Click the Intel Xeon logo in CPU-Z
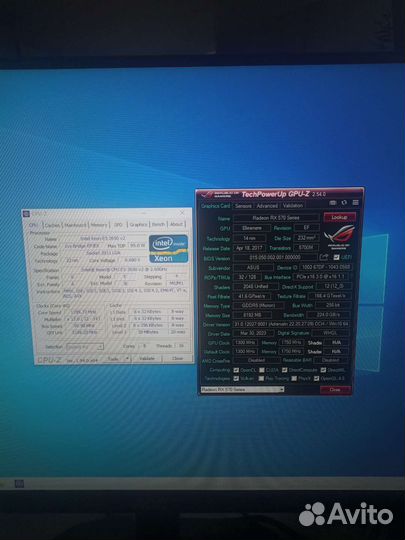Screen dimensions: 405x540 [168, 249]
